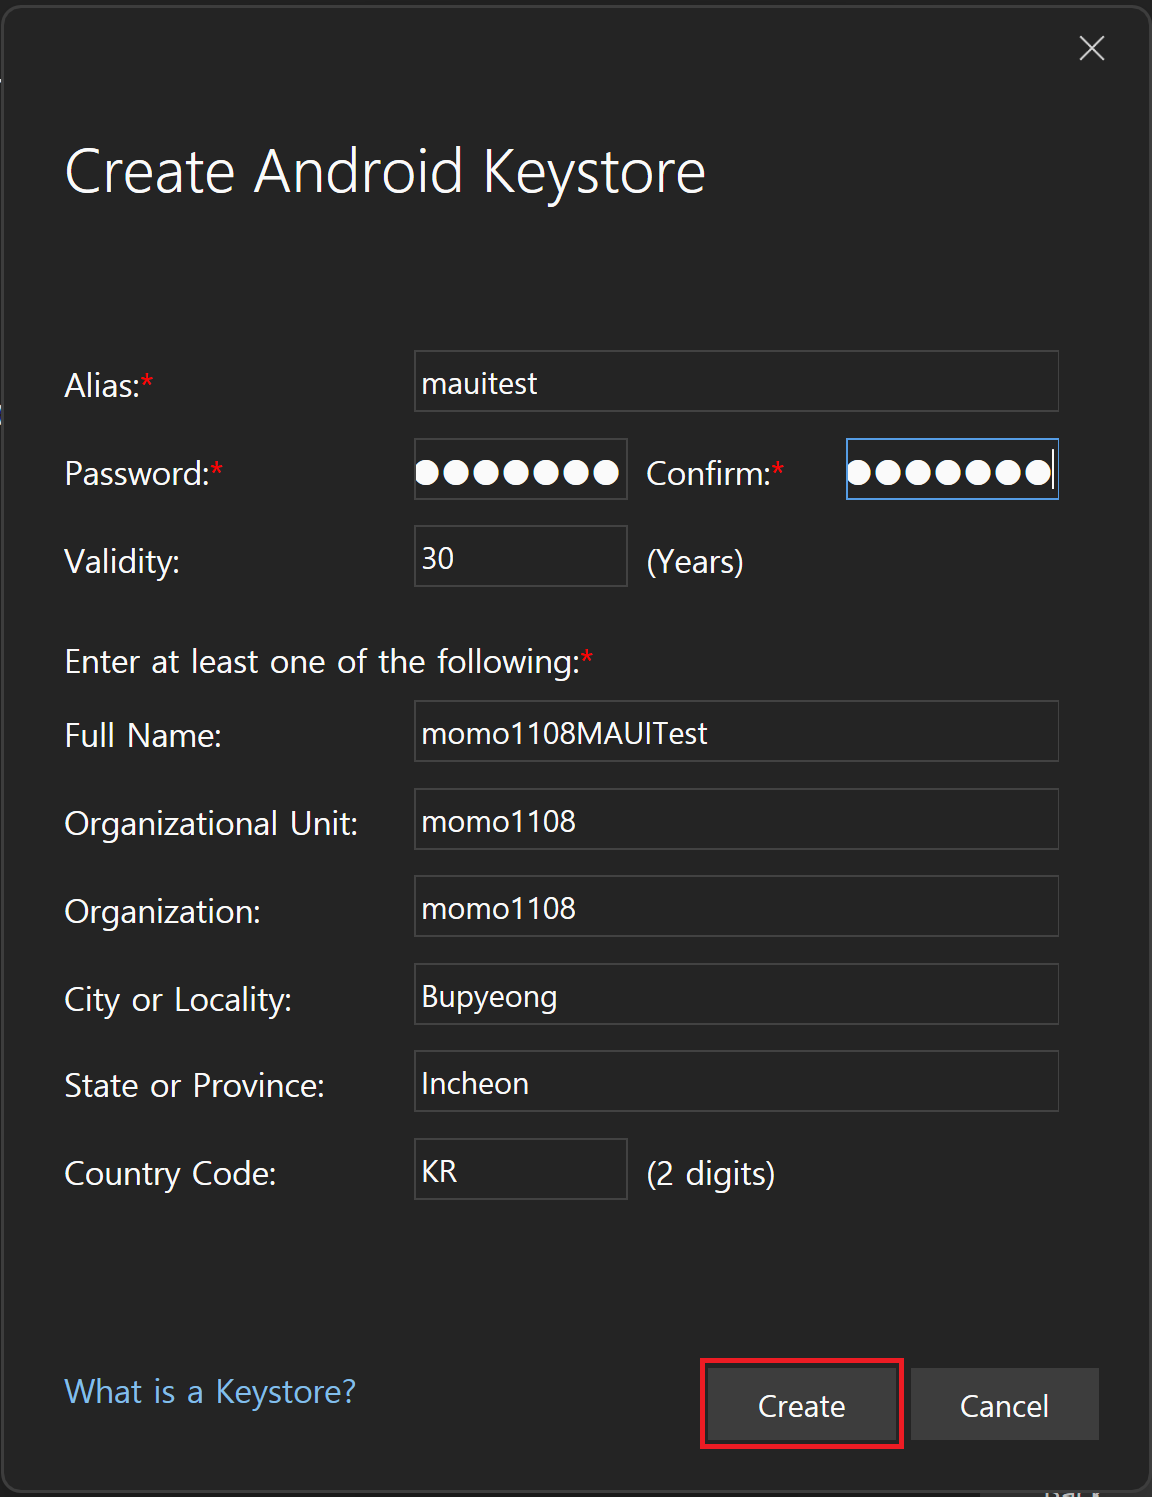Click the 'Password:' label
1152x1497 pixels.
coord(136,474)
